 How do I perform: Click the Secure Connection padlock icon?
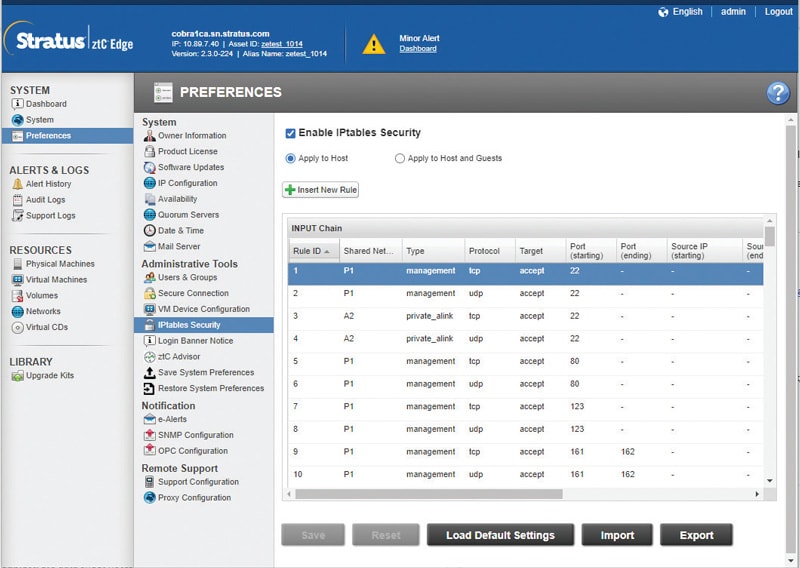click(149, 293)
